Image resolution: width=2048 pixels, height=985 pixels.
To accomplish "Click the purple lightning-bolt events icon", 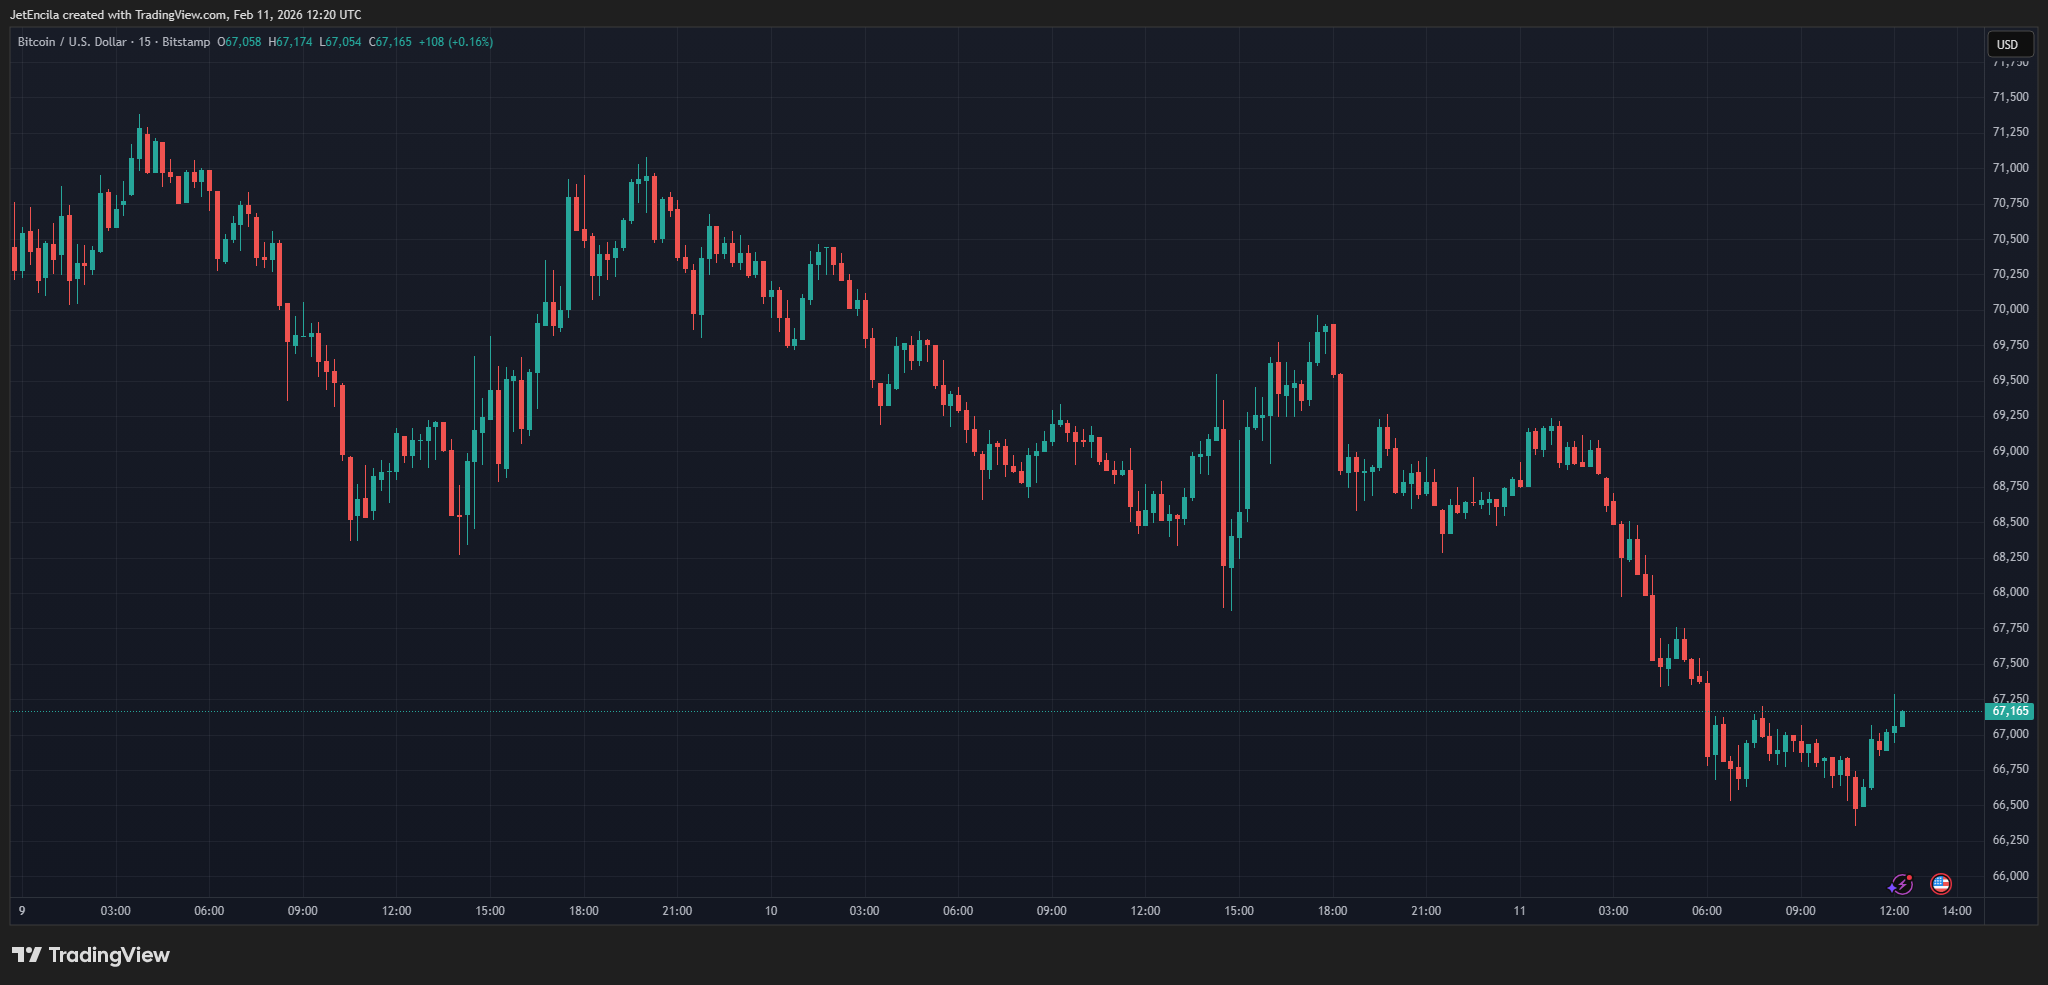I will pos(1900,884).
